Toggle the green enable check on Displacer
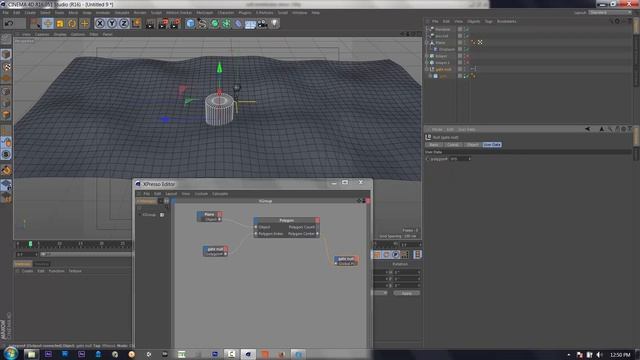 [467, 49]
